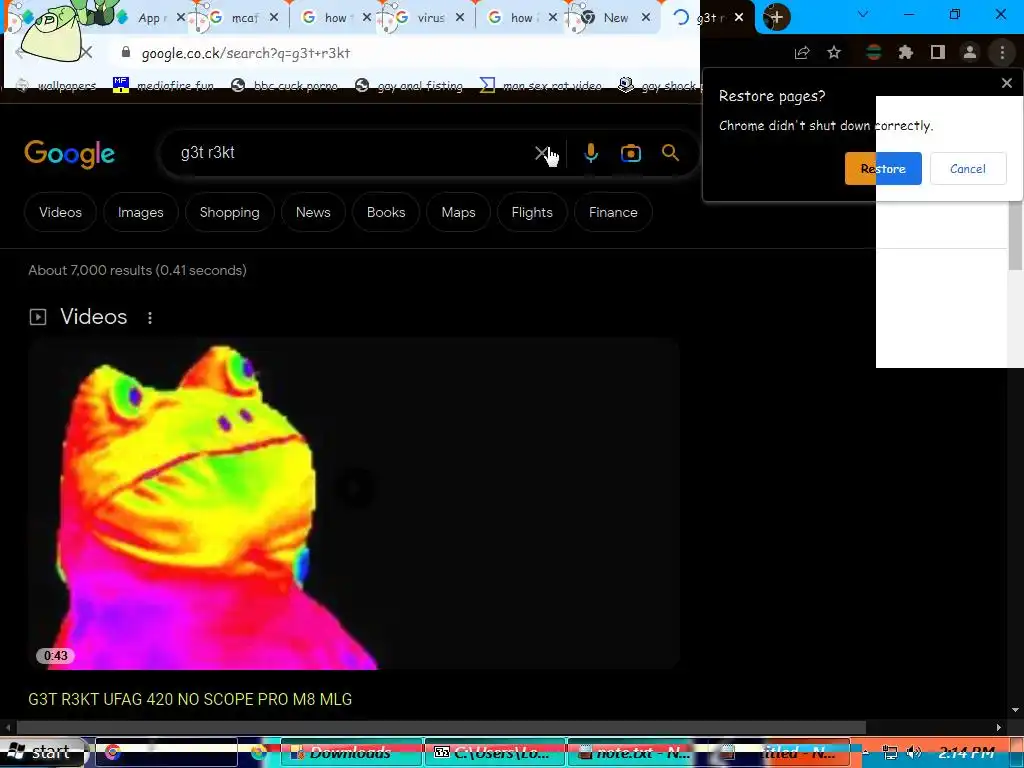Open the 'note.txt' Notepad taskbar window
The height and width of the screenshot is (768, 1024).
[x=637, y=752]
